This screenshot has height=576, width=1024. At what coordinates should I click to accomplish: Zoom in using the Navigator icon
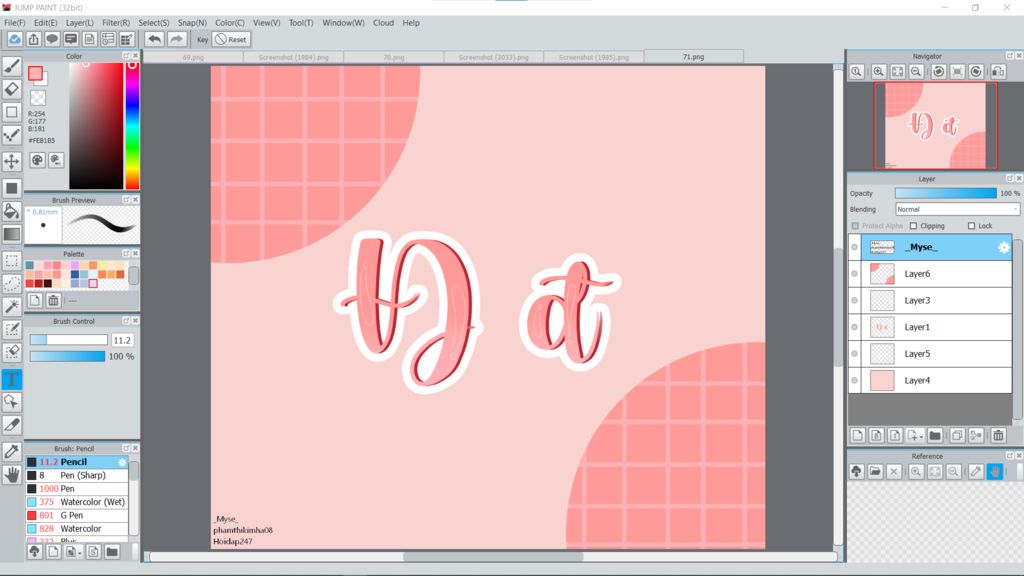coord(878,72)
